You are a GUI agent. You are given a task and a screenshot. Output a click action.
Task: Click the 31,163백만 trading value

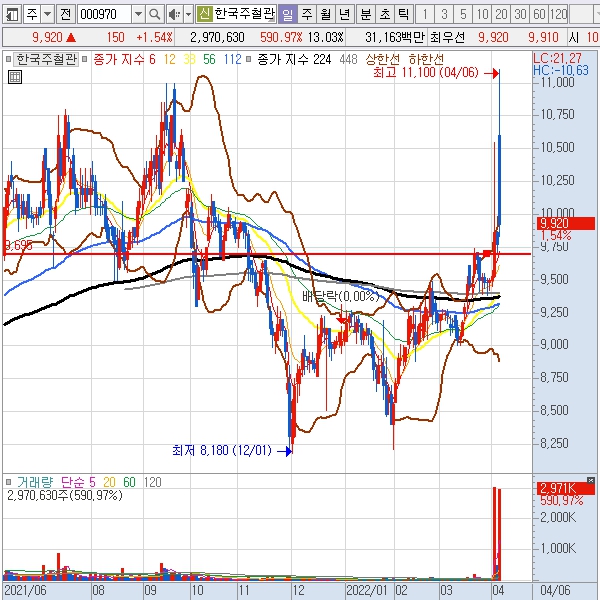[395, 38]
